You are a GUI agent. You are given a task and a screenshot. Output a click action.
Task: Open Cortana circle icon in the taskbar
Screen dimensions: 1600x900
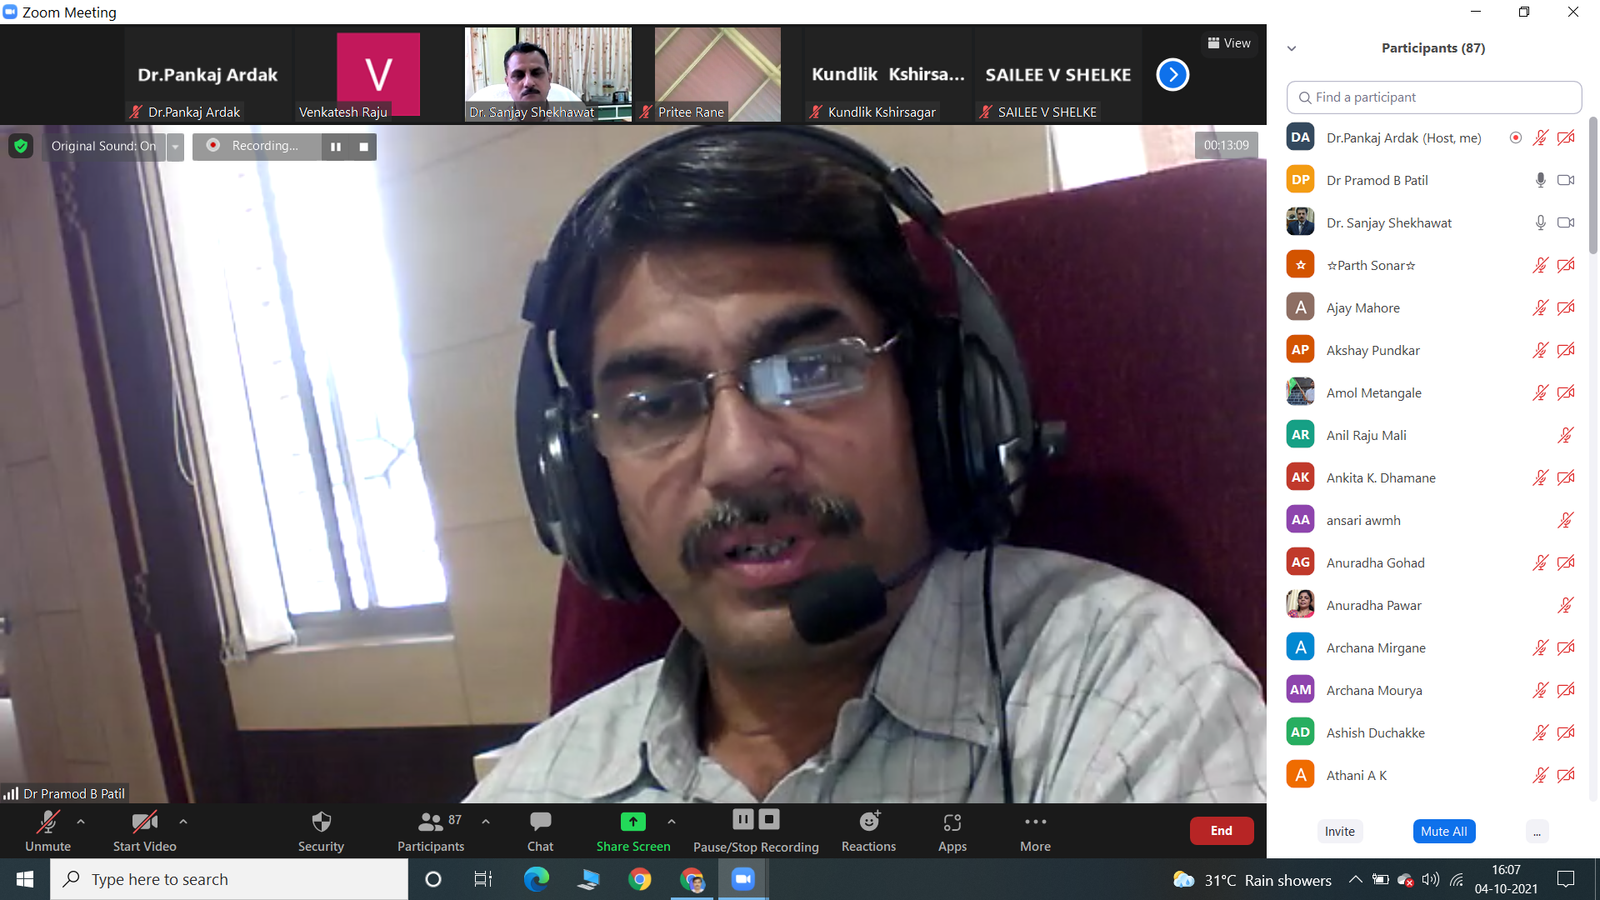click(x=433, y=879)
